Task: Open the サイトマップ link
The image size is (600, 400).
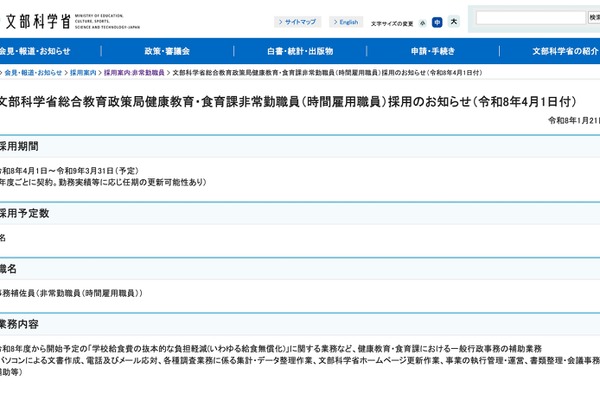Action: point(297,22)
